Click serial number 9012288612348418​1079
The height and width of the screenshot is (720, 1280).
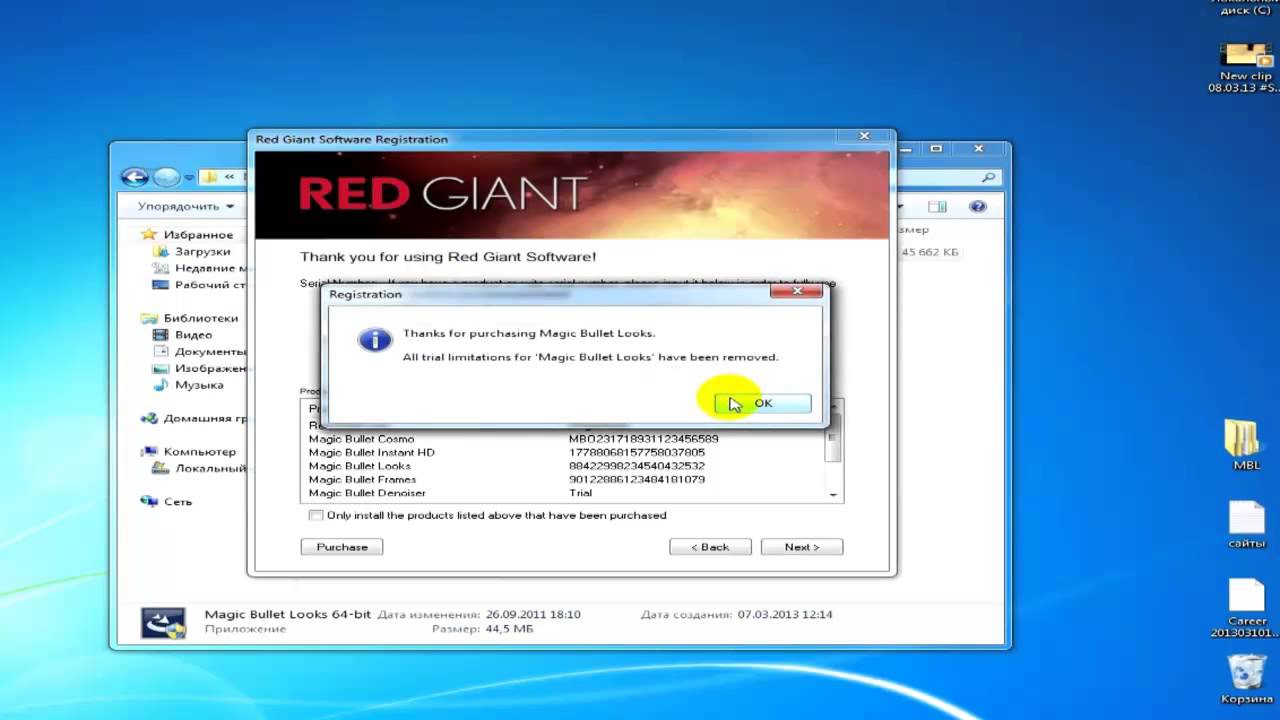(636, 479)
